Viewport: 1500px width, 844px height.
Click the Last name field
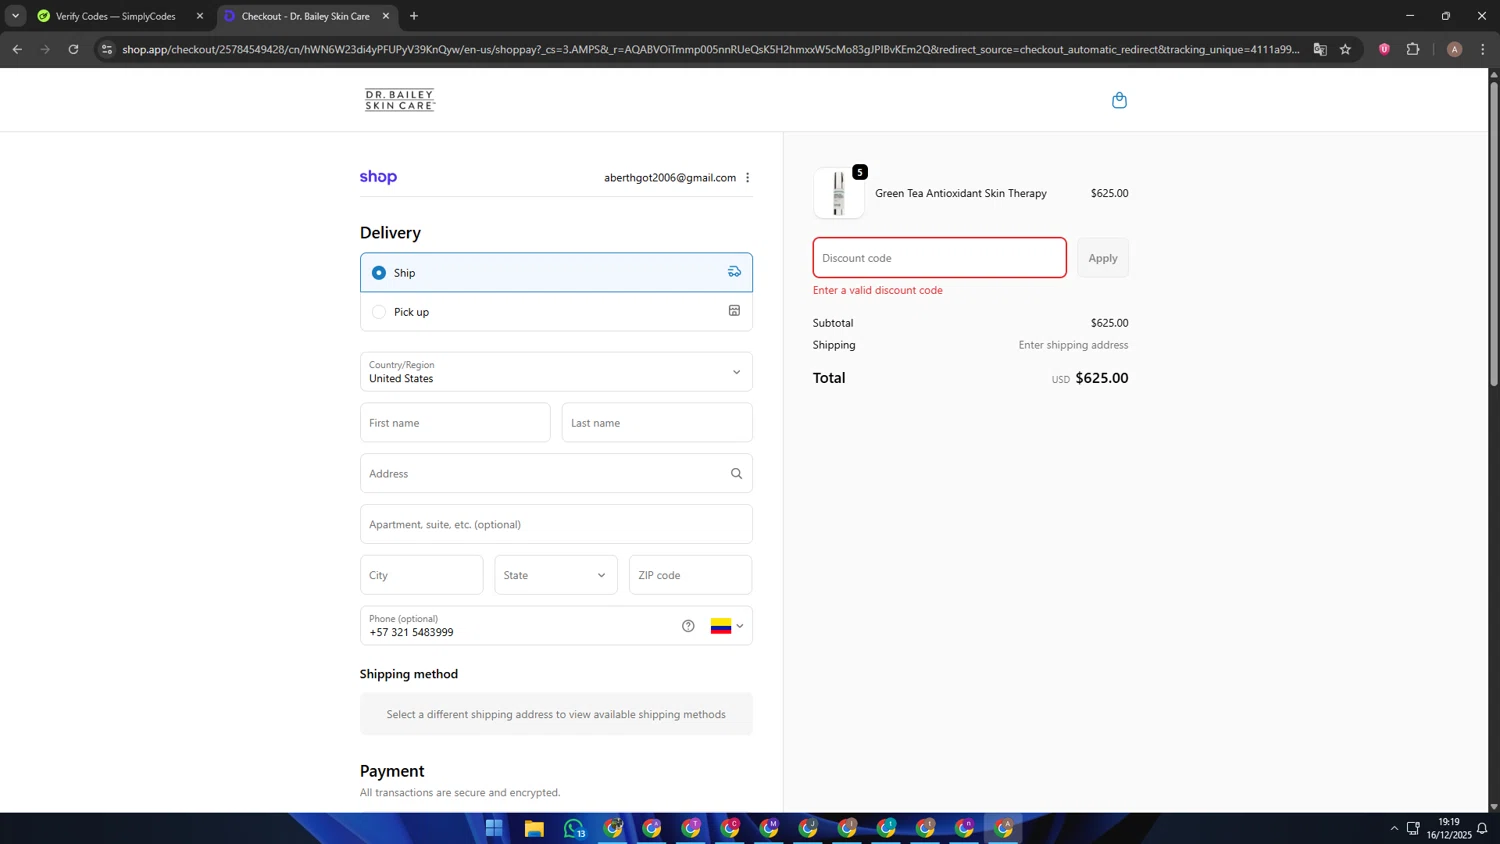(x=657, y=423)
